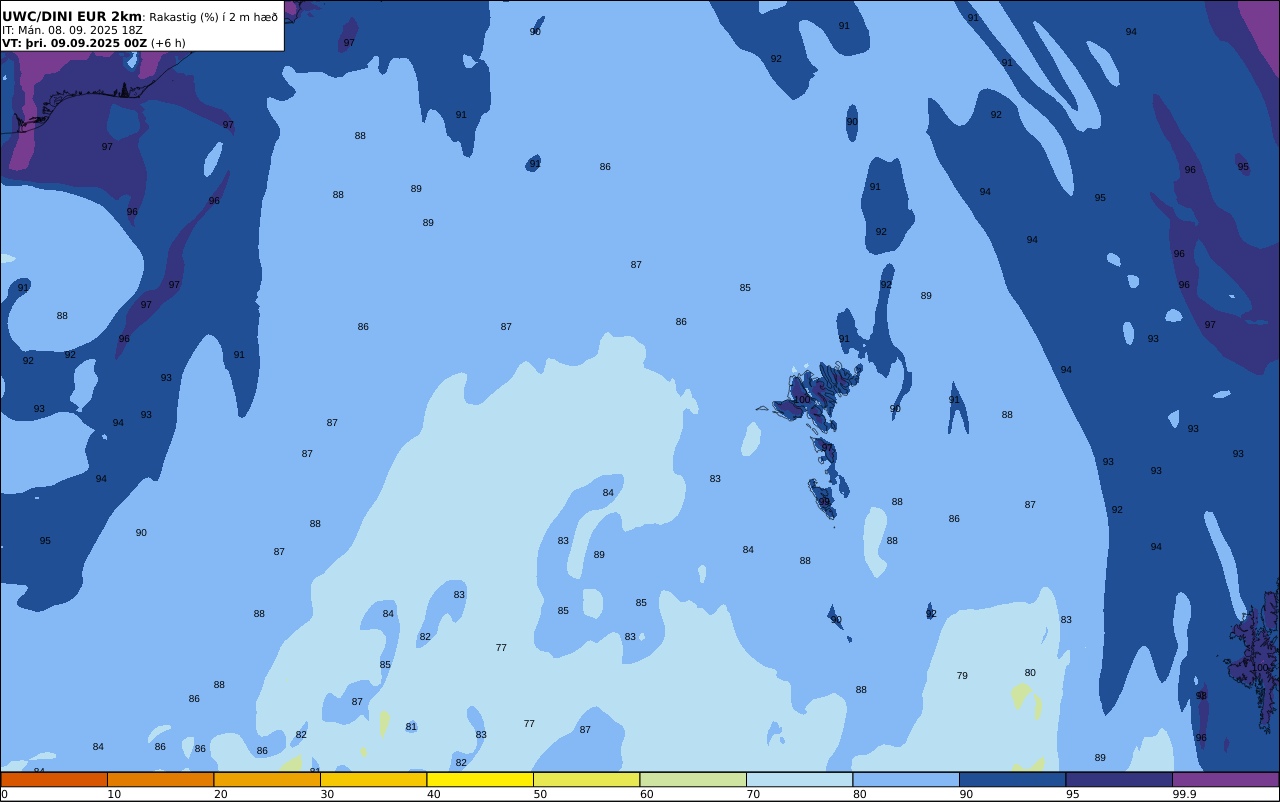Image resolution: width=1280 pixels, height=802 pixels.
Task: Pick the purple legend swatch above 99.9
Action: point(1226,779)
